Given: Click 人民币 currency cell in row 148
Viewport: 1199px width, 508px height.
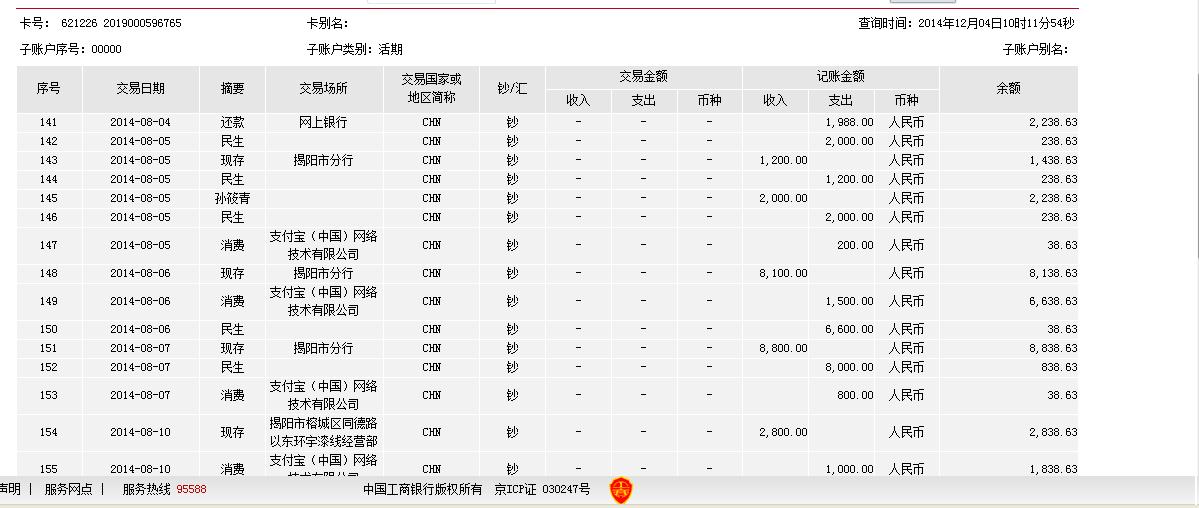Looking at the screenshot, I should (906, 273).
